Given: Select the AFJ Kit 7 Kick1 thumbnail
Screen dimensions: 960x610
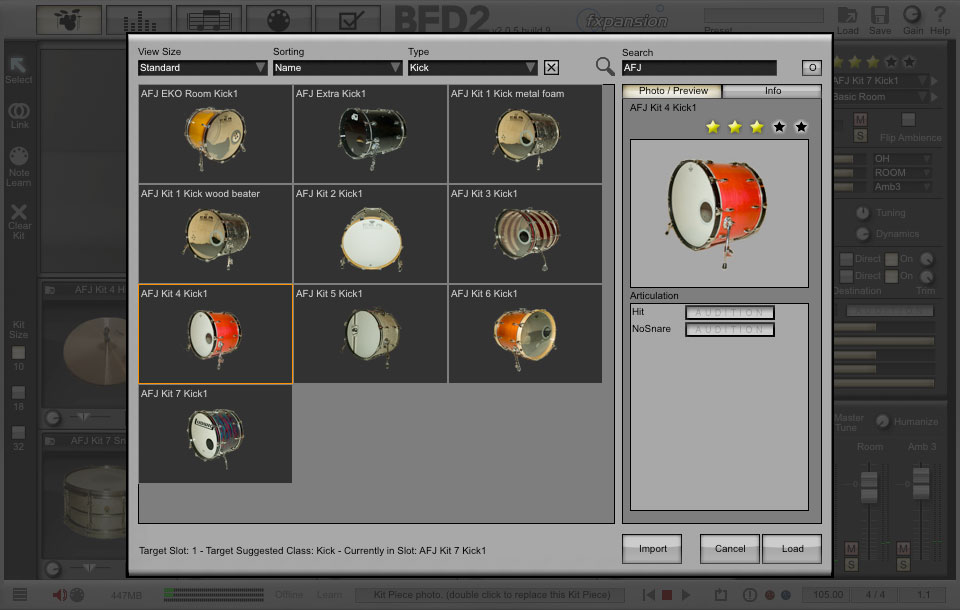Looking at the screenshot, I should click(x=216, y=434).
